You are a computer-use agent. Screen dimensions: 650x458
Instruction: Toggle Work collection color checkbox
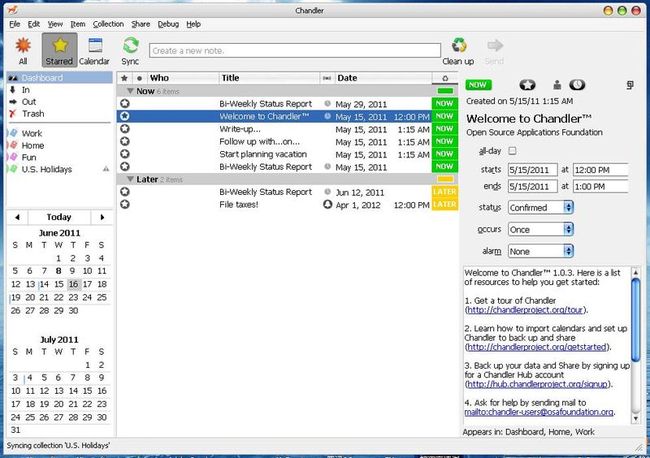(13, 133)
